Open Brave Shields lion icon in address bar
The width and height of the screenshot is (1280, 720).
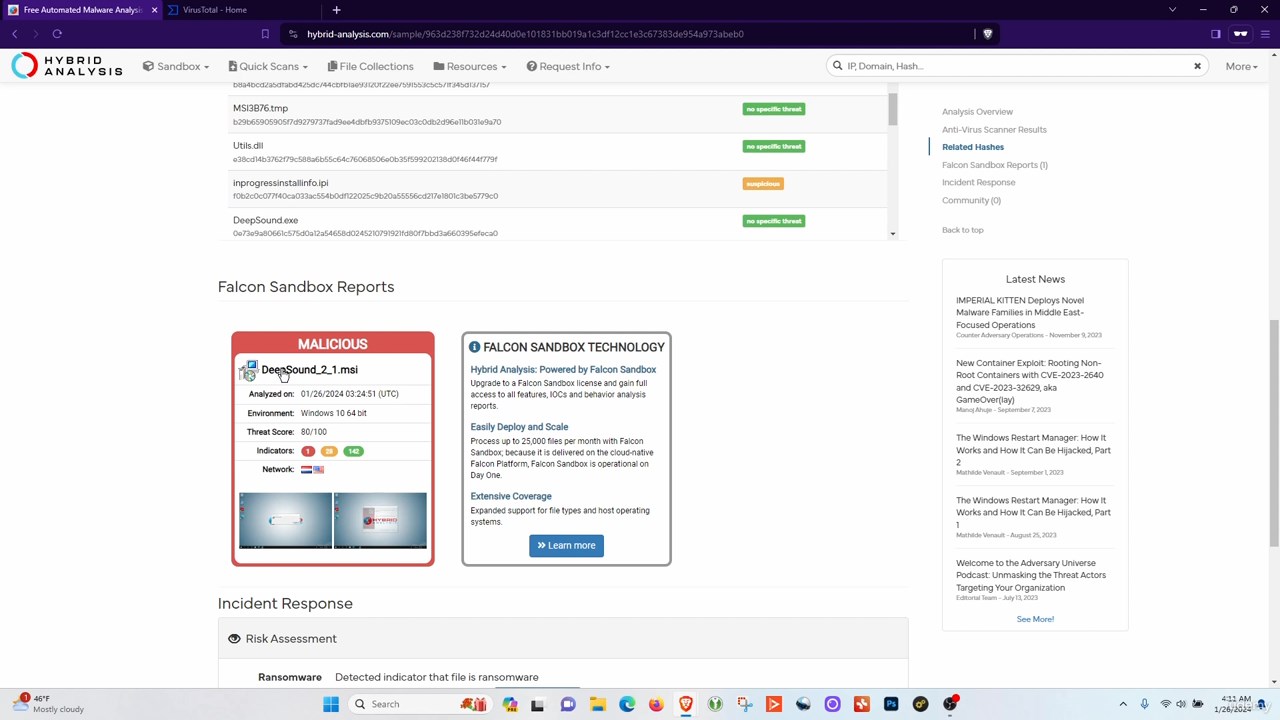pos(987,34)
